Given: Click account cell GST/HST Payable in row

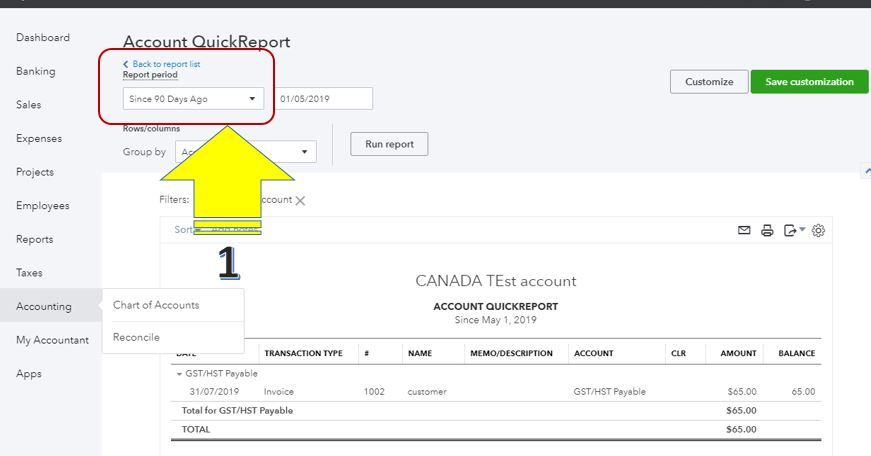Looking at the screenshot, I should tap(609, 392).
